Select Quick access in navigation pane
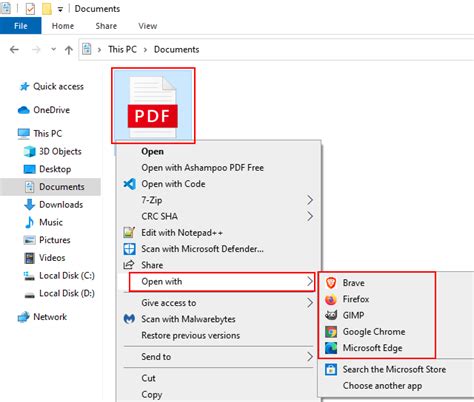This screenshot has width=474, height=402. tap(58, 87)
